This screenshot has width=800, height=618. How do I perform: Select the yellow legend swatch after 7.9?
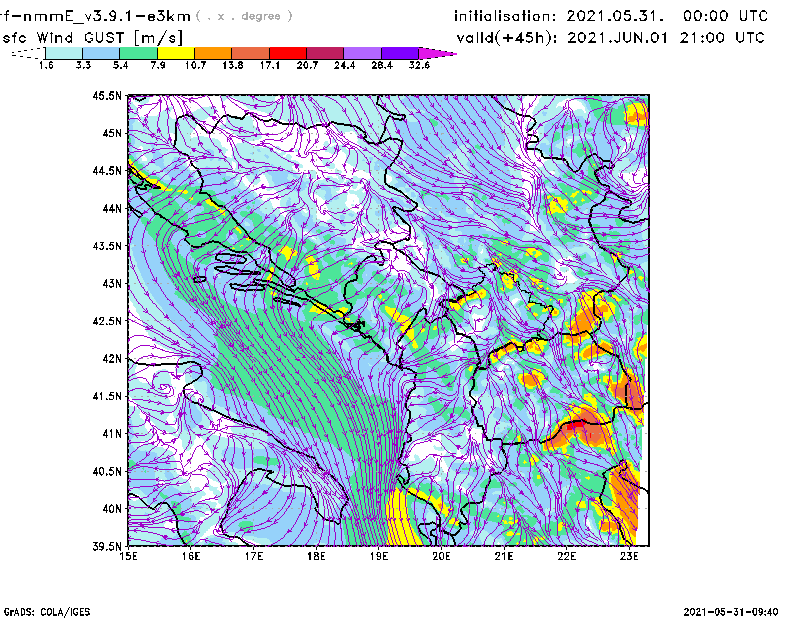point(176,53)
